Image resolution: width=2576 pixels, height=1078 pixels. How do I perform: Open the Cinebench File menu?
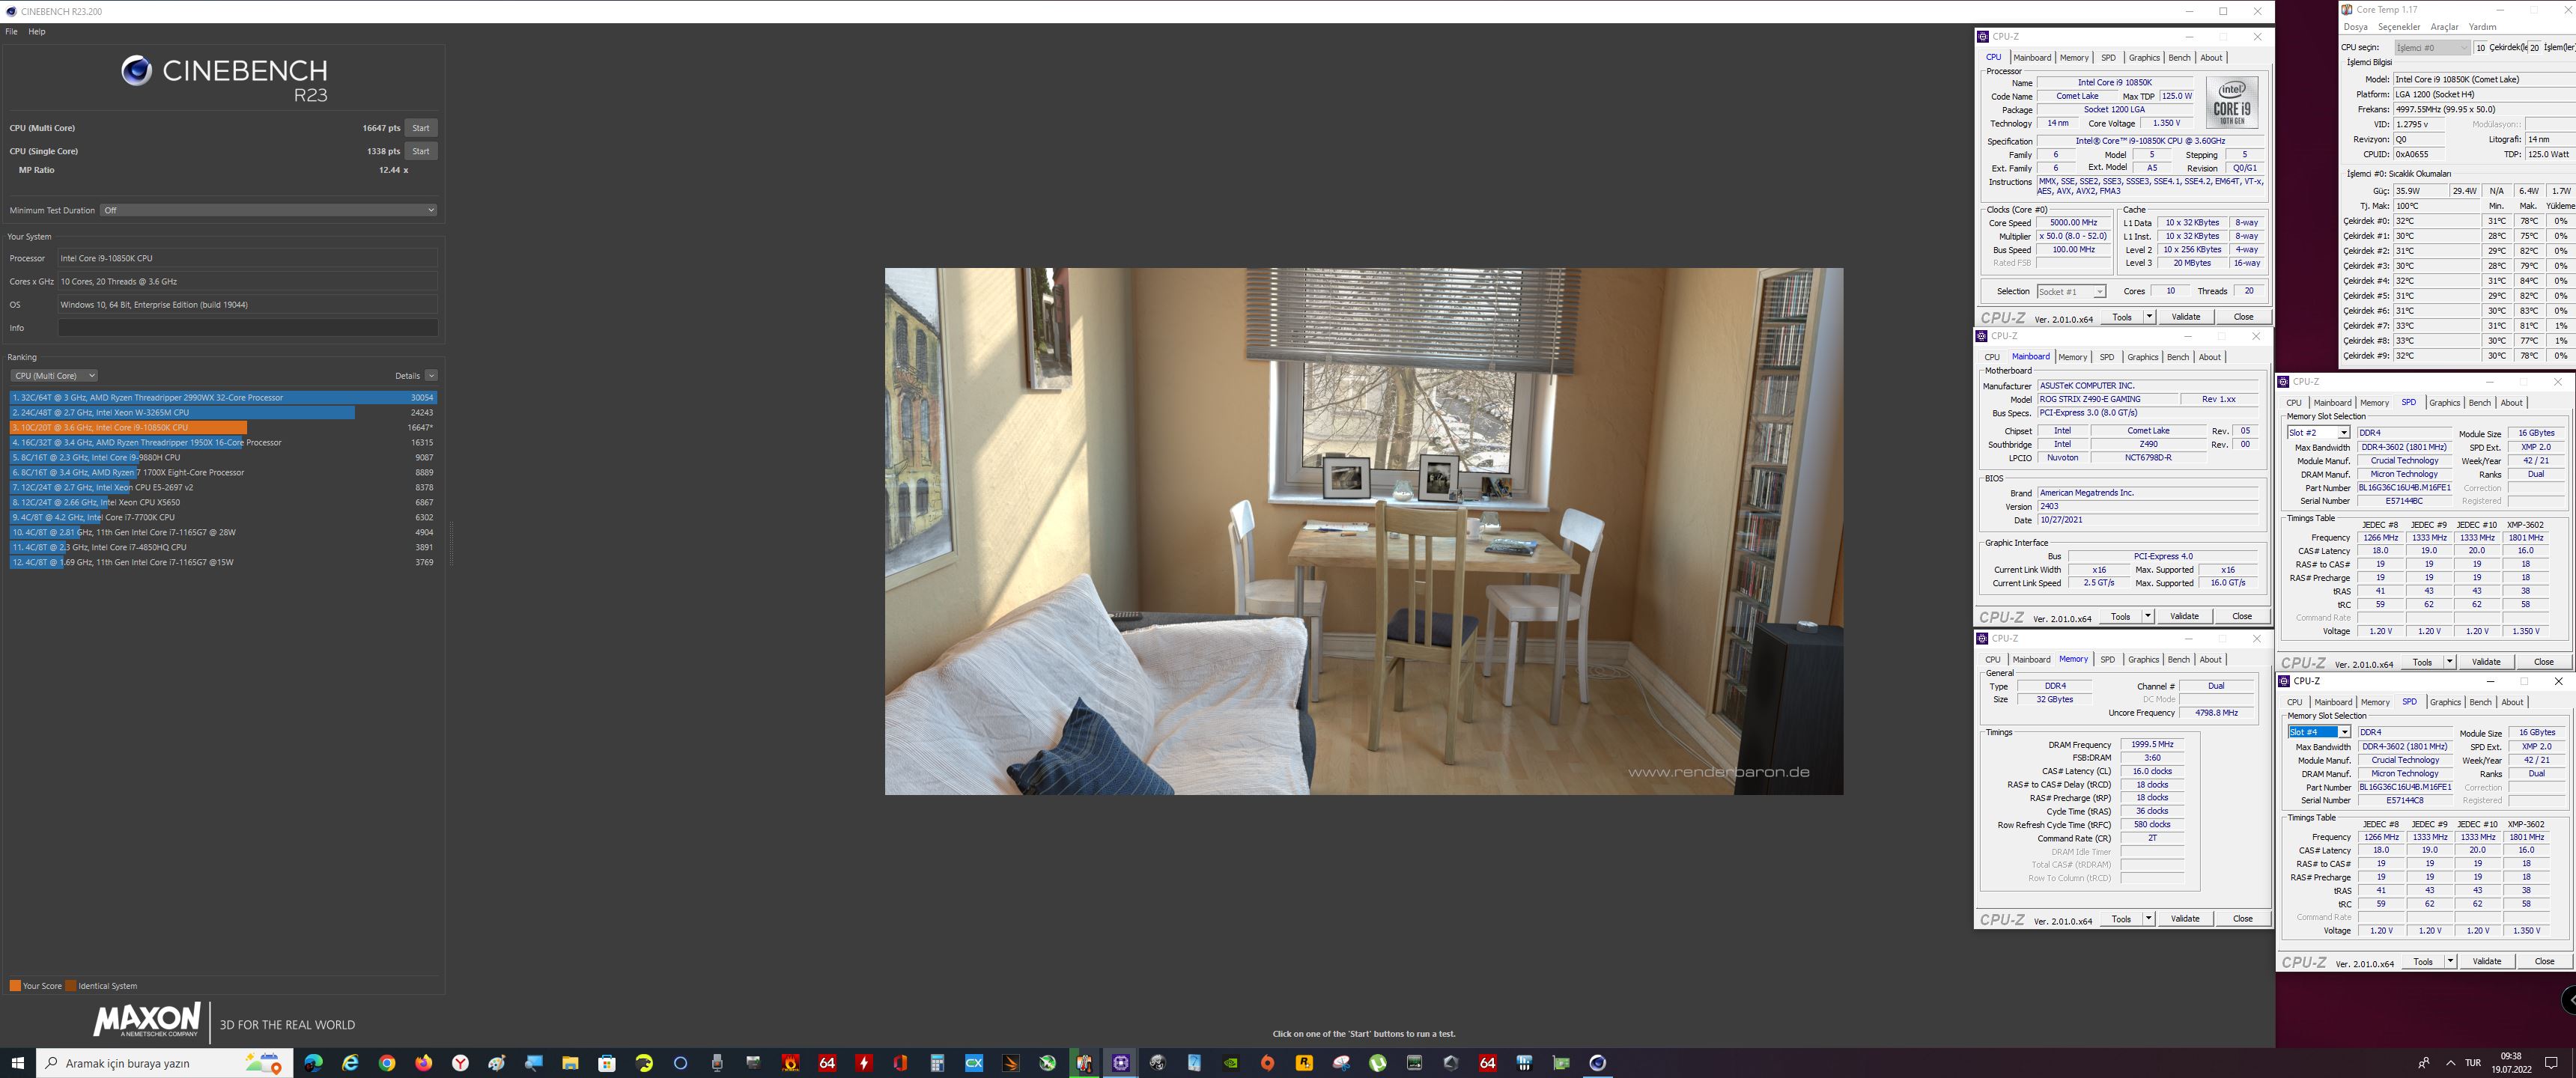tap(11, 32)
